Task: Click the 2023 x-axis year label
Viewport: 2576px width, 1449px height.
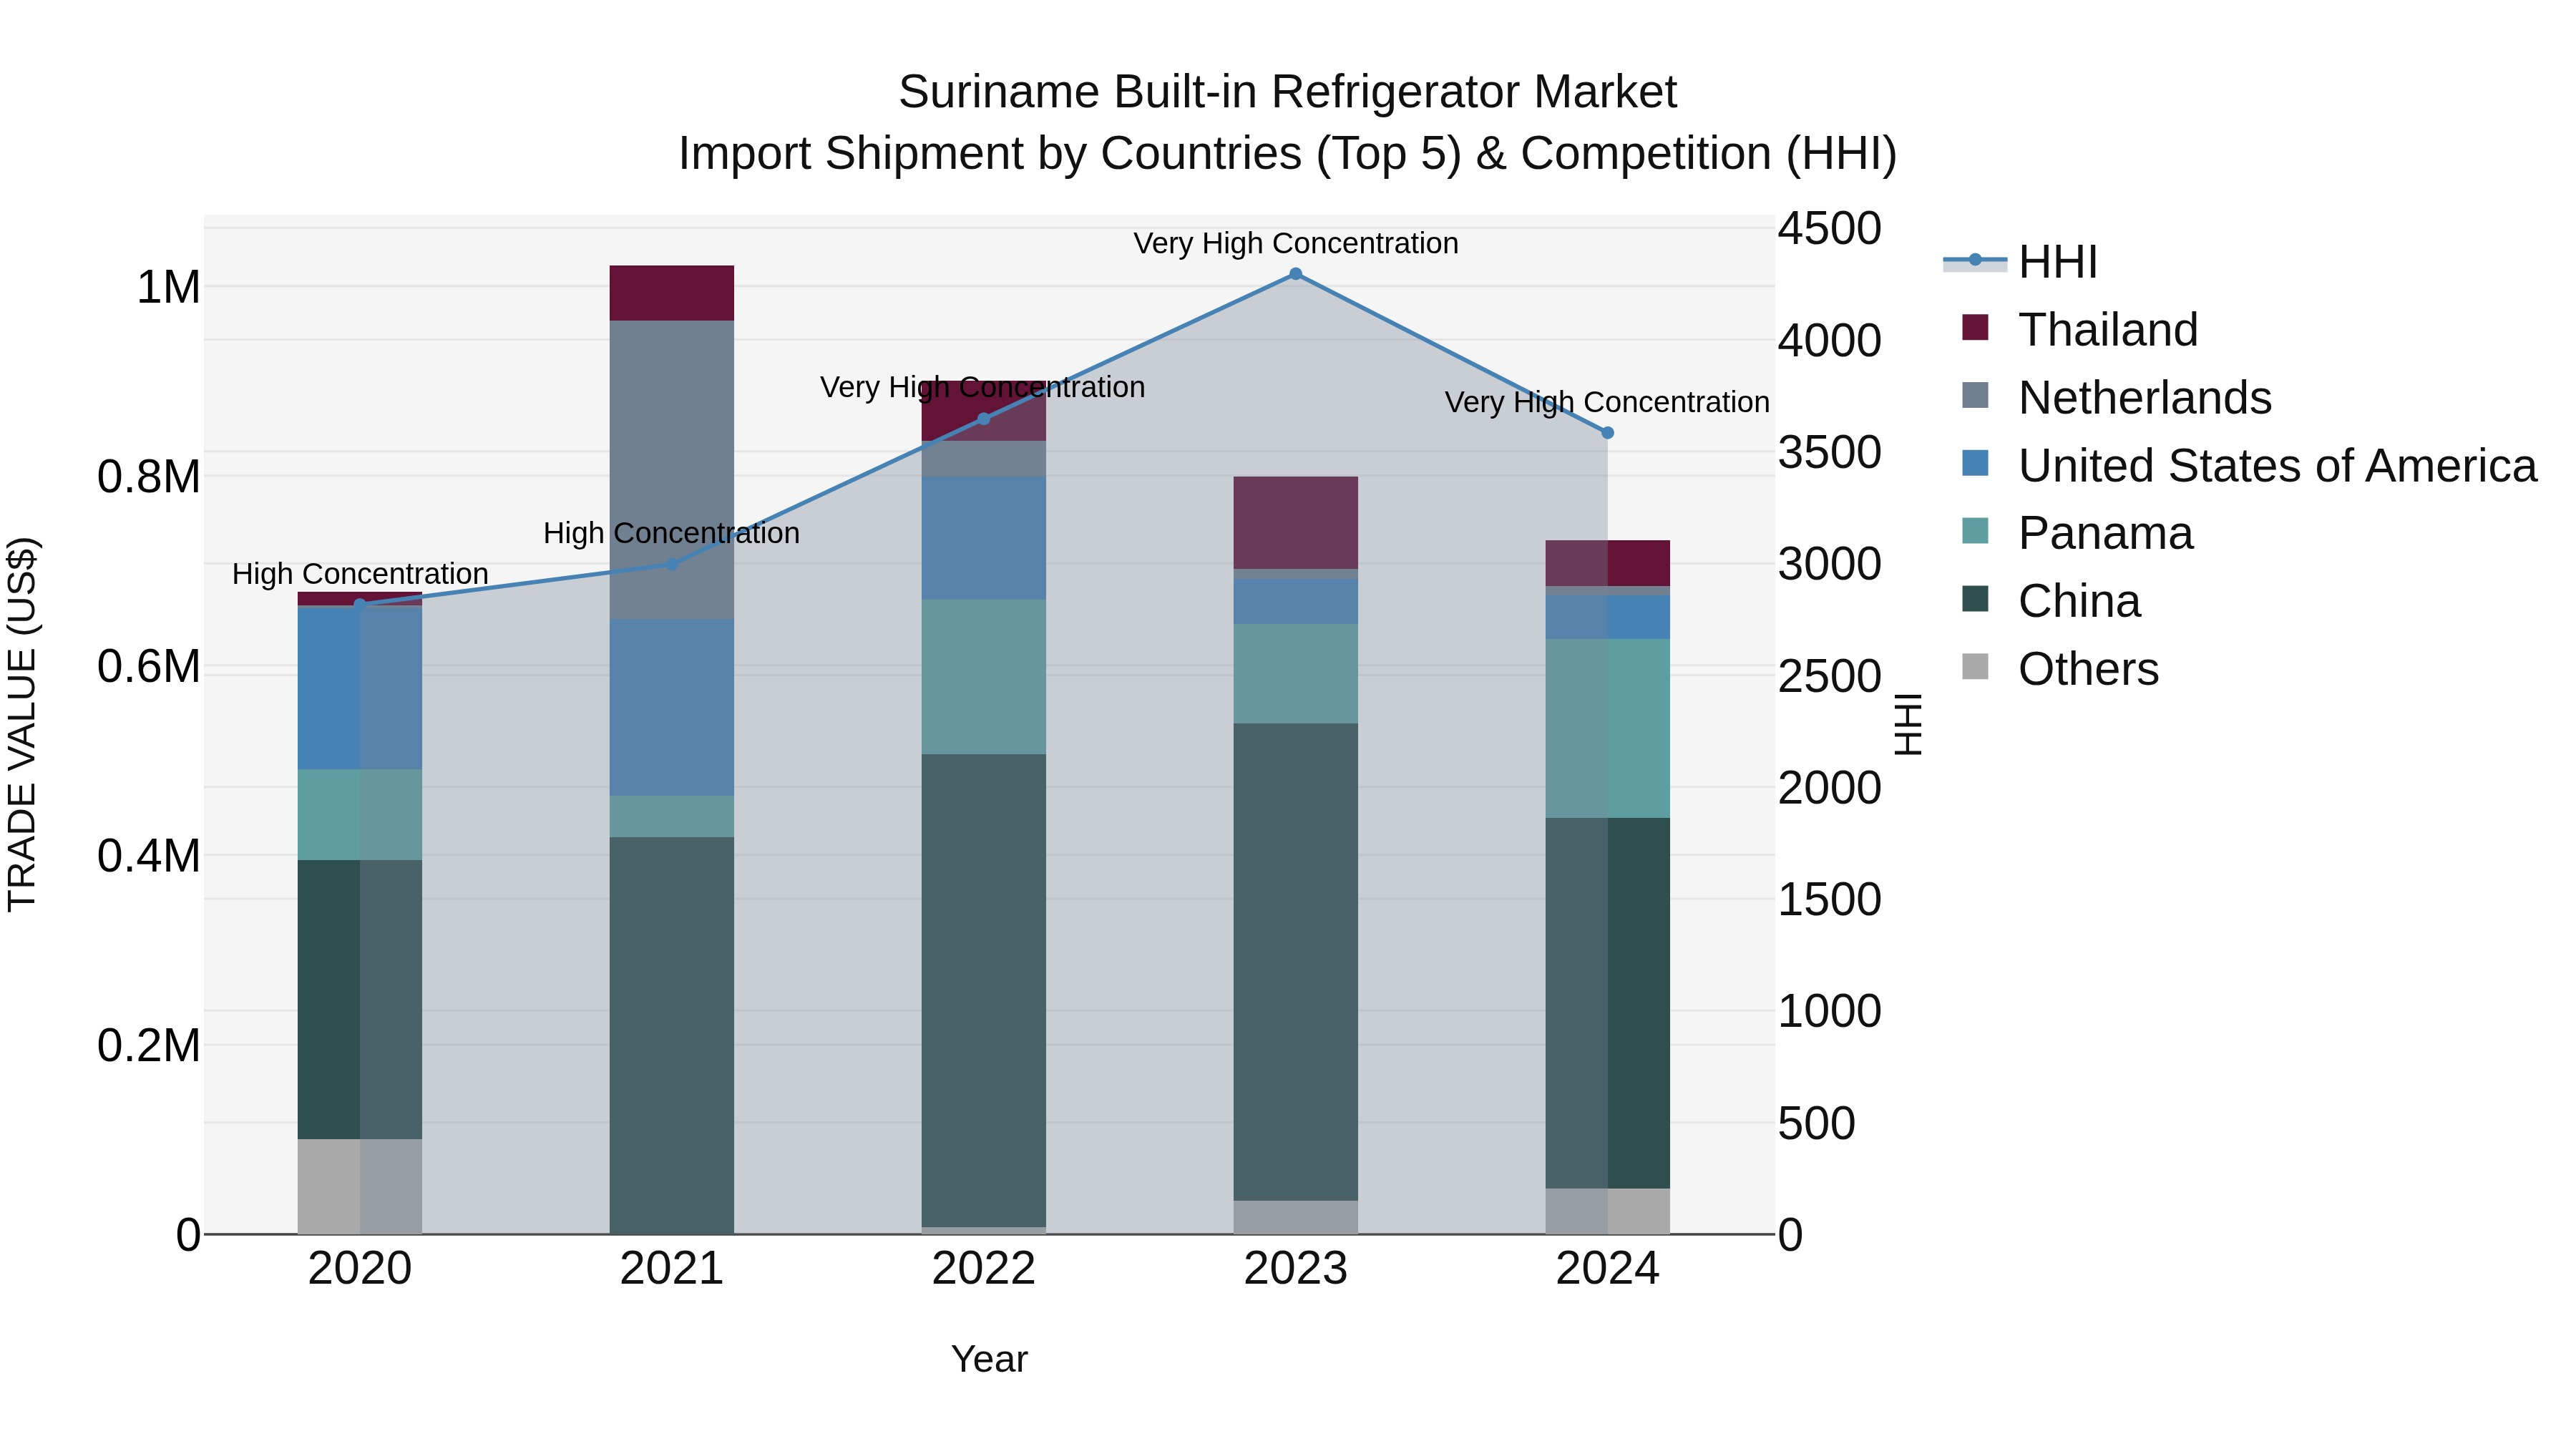Action: click(x=1296, y=1269)
